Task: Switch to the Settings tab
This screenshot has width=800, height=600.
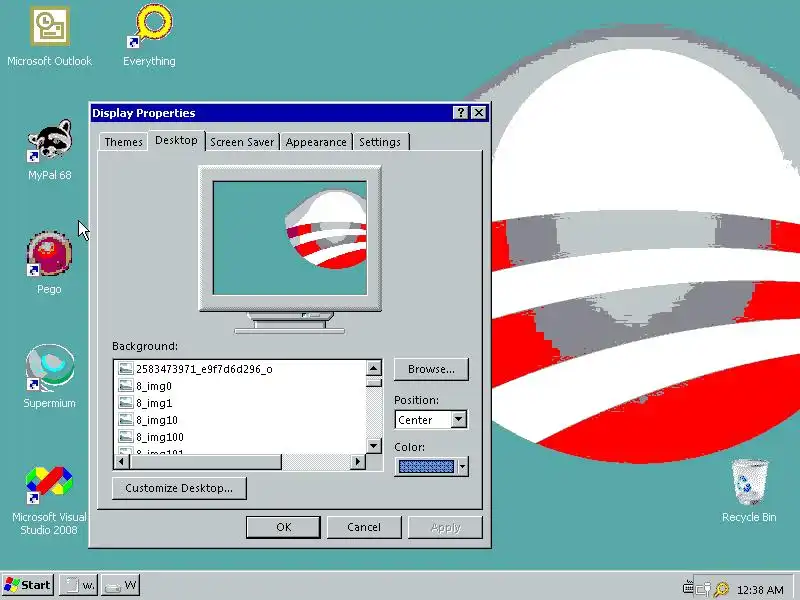Action: 380,142
